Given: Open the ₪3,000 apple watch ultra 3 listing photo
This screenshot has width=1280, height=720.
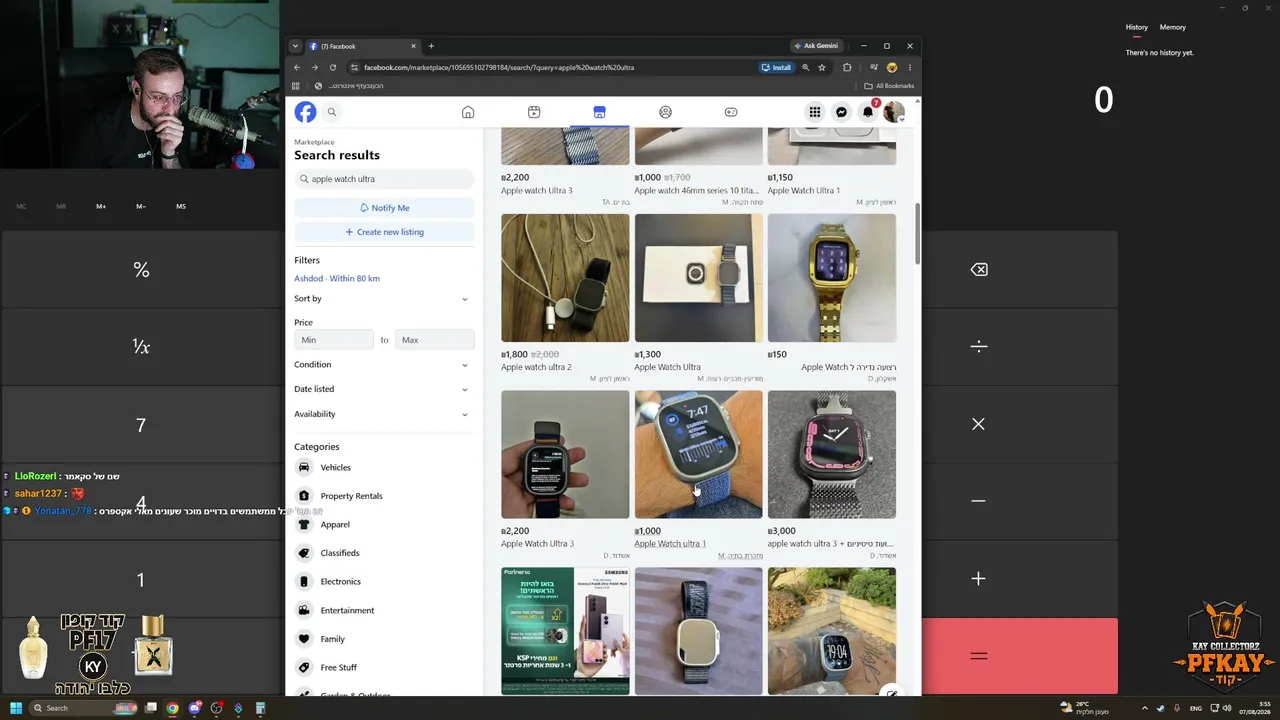Looking at the screenshot, I should pos(832,455).
